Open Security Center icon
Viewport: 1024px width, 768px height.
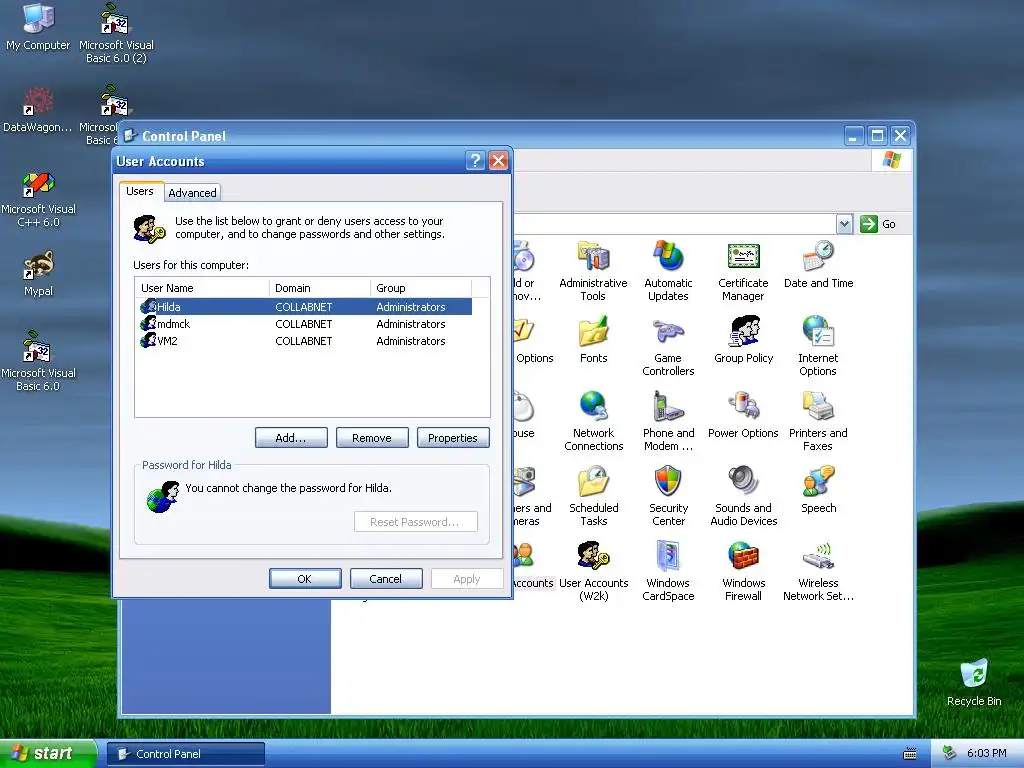click(668, 497)
